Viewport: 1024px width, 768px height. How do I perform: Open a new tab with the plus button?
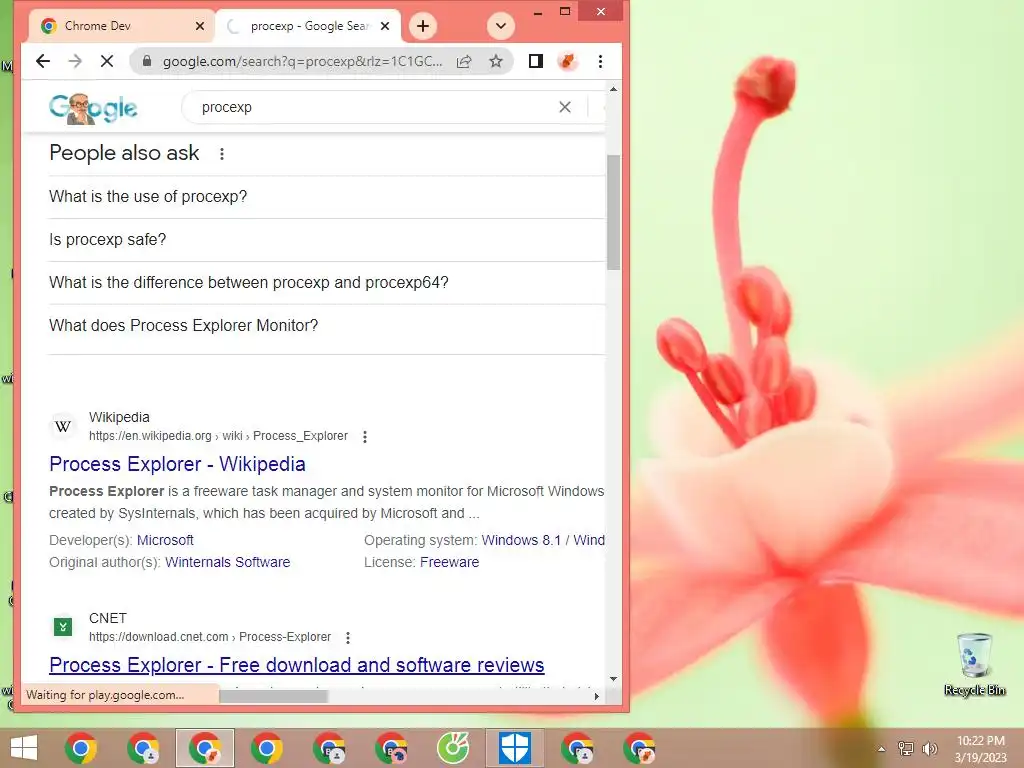tap(423, 26)
